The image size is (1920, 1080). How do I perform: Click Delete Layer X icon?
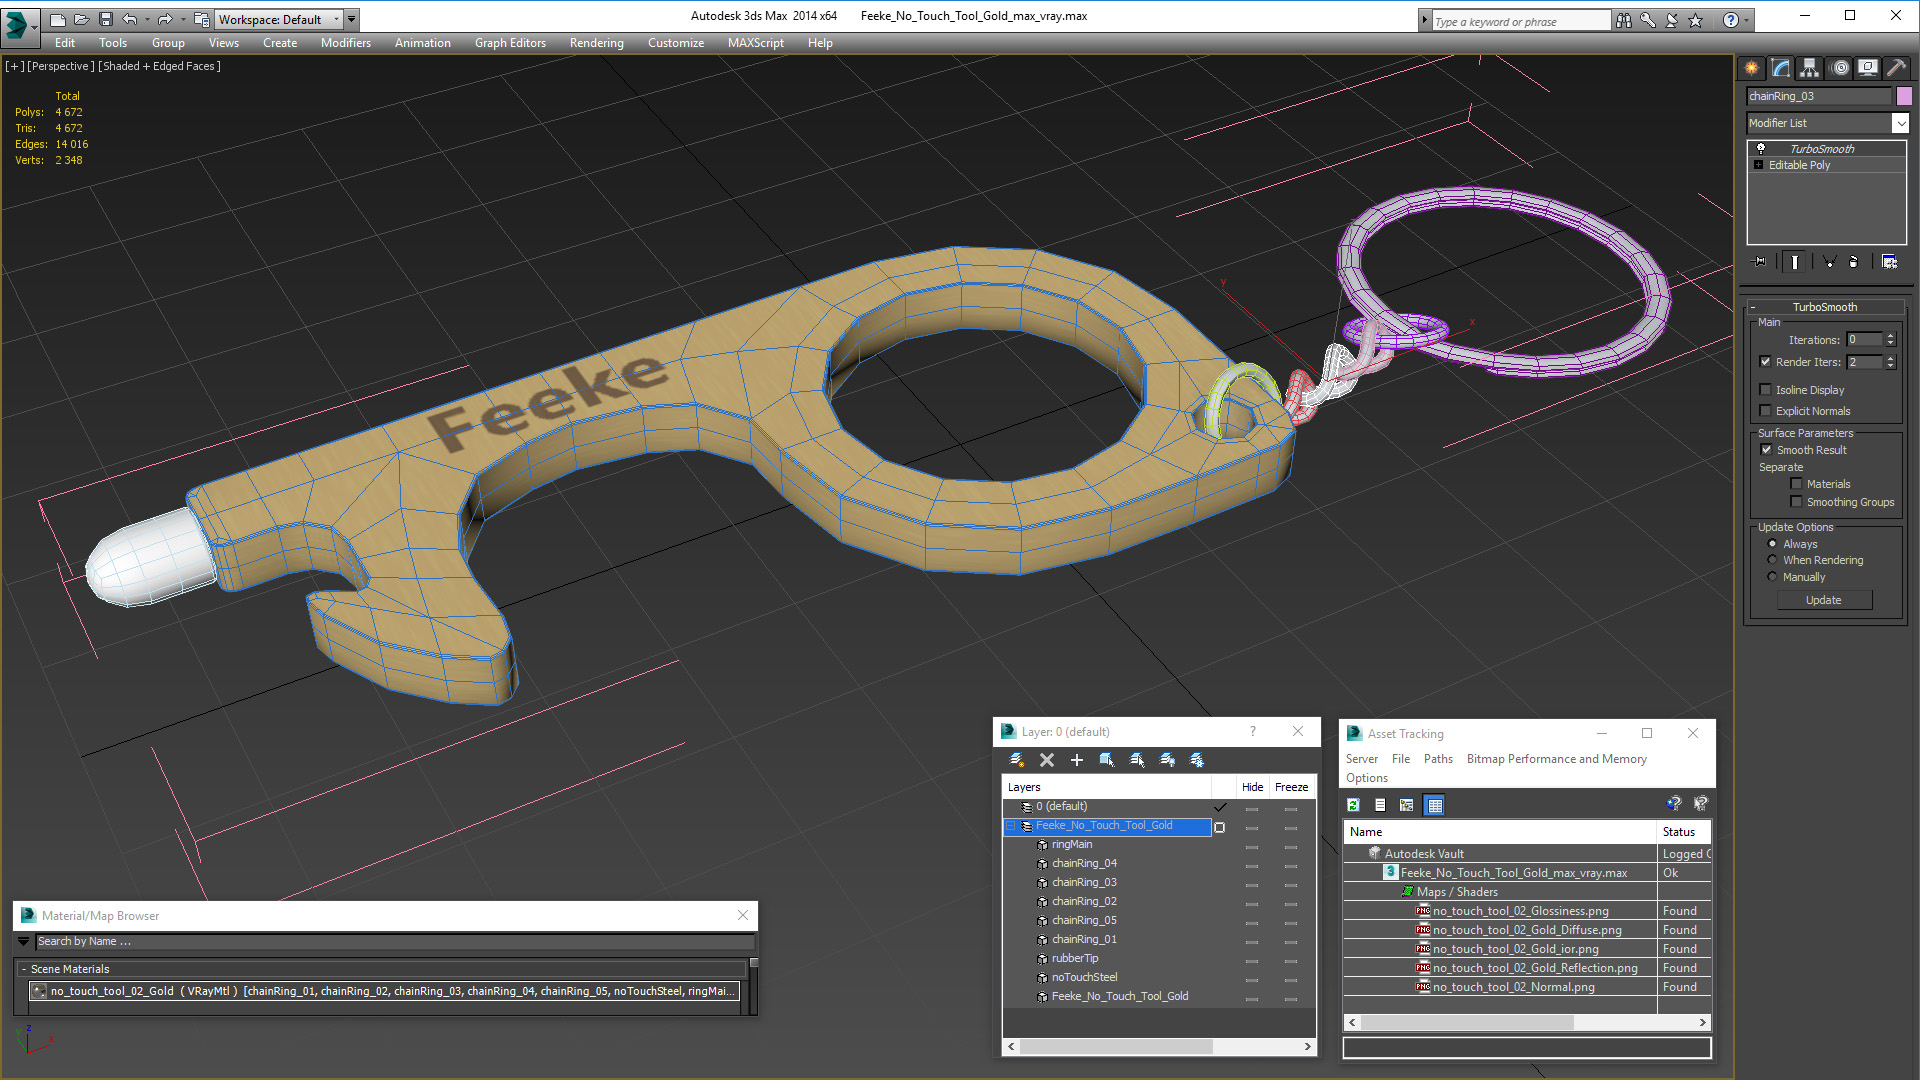[1047, 760]
